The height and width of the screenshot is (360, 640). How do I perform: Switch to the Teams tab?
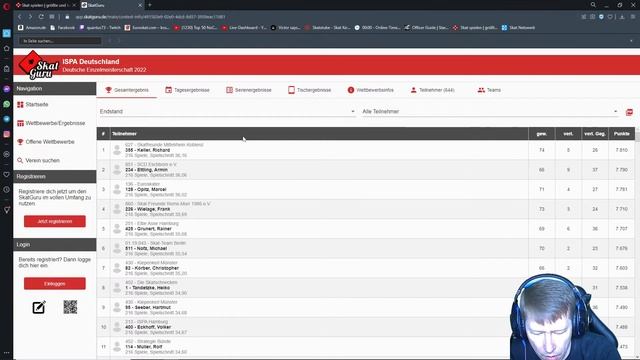(x=489, y=90)
